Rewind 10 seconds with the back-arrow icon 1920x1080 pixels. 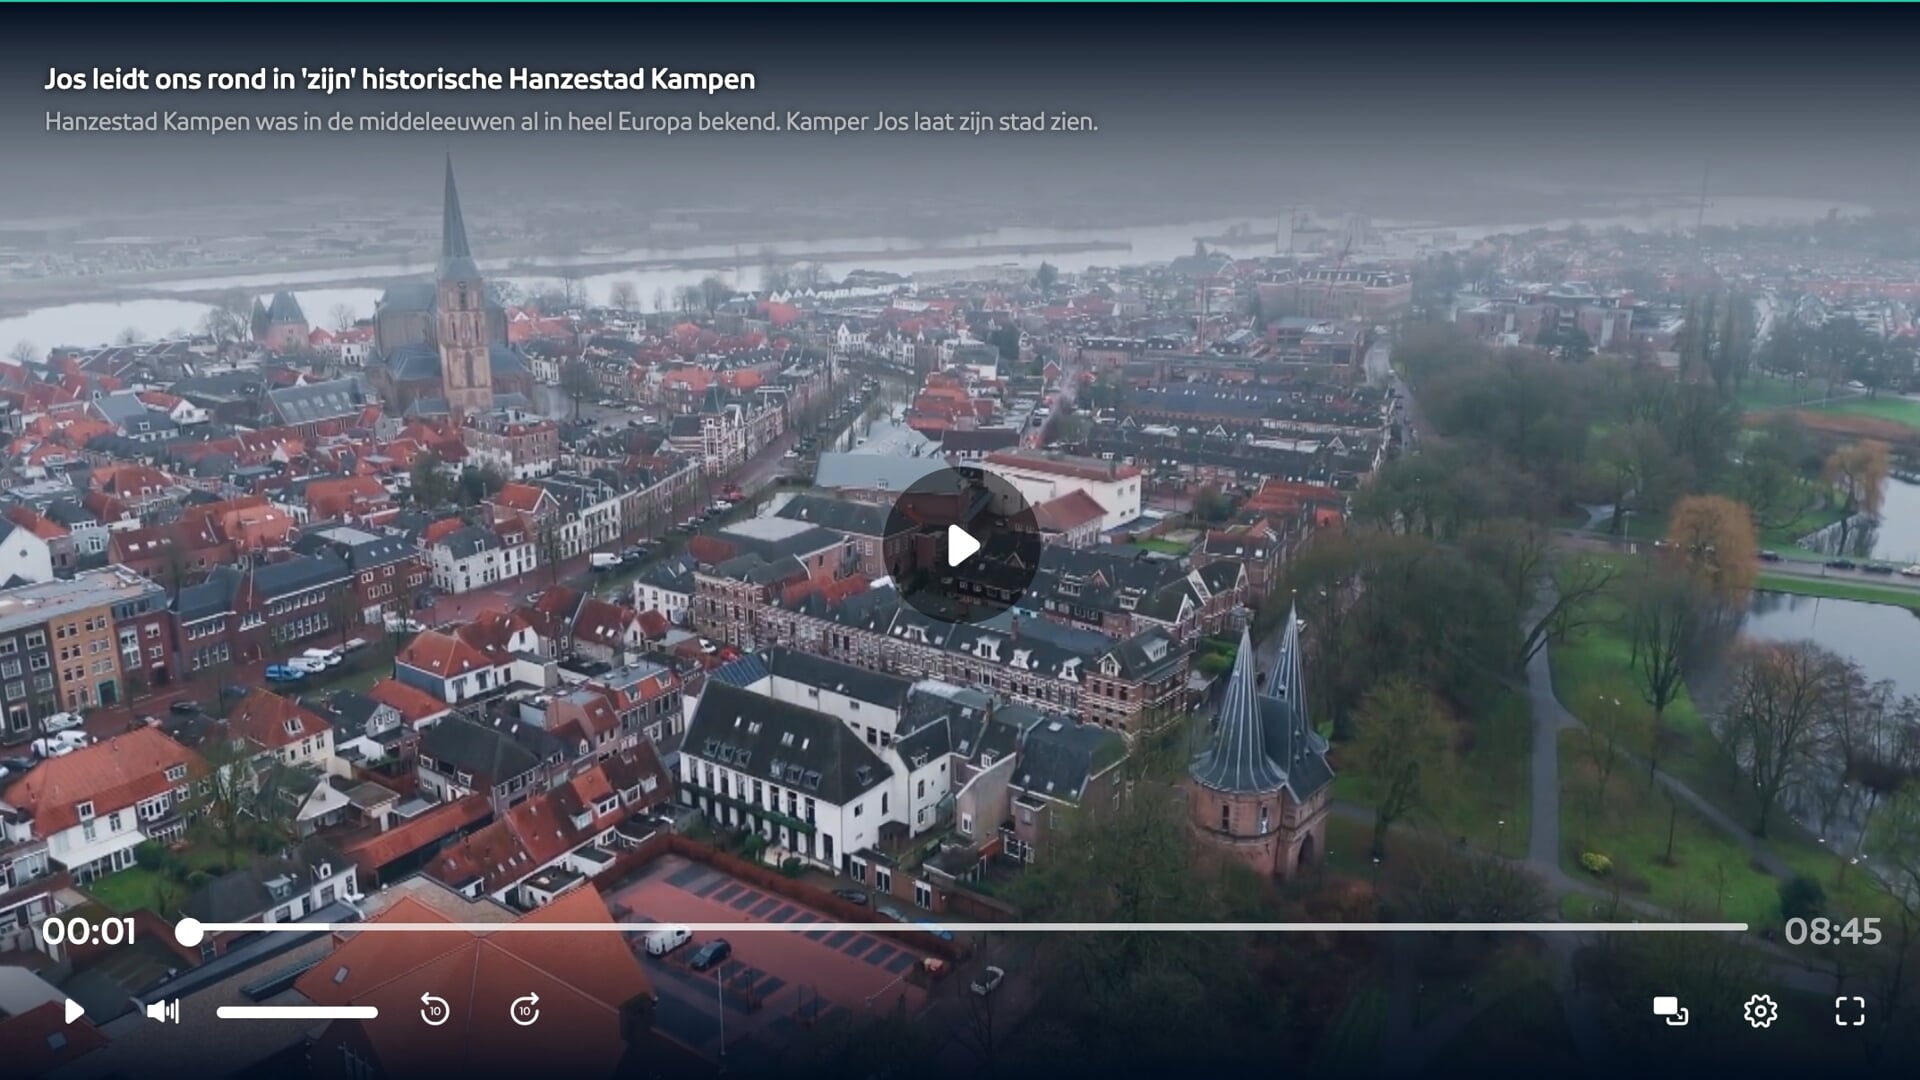[x=434, y=1010]
